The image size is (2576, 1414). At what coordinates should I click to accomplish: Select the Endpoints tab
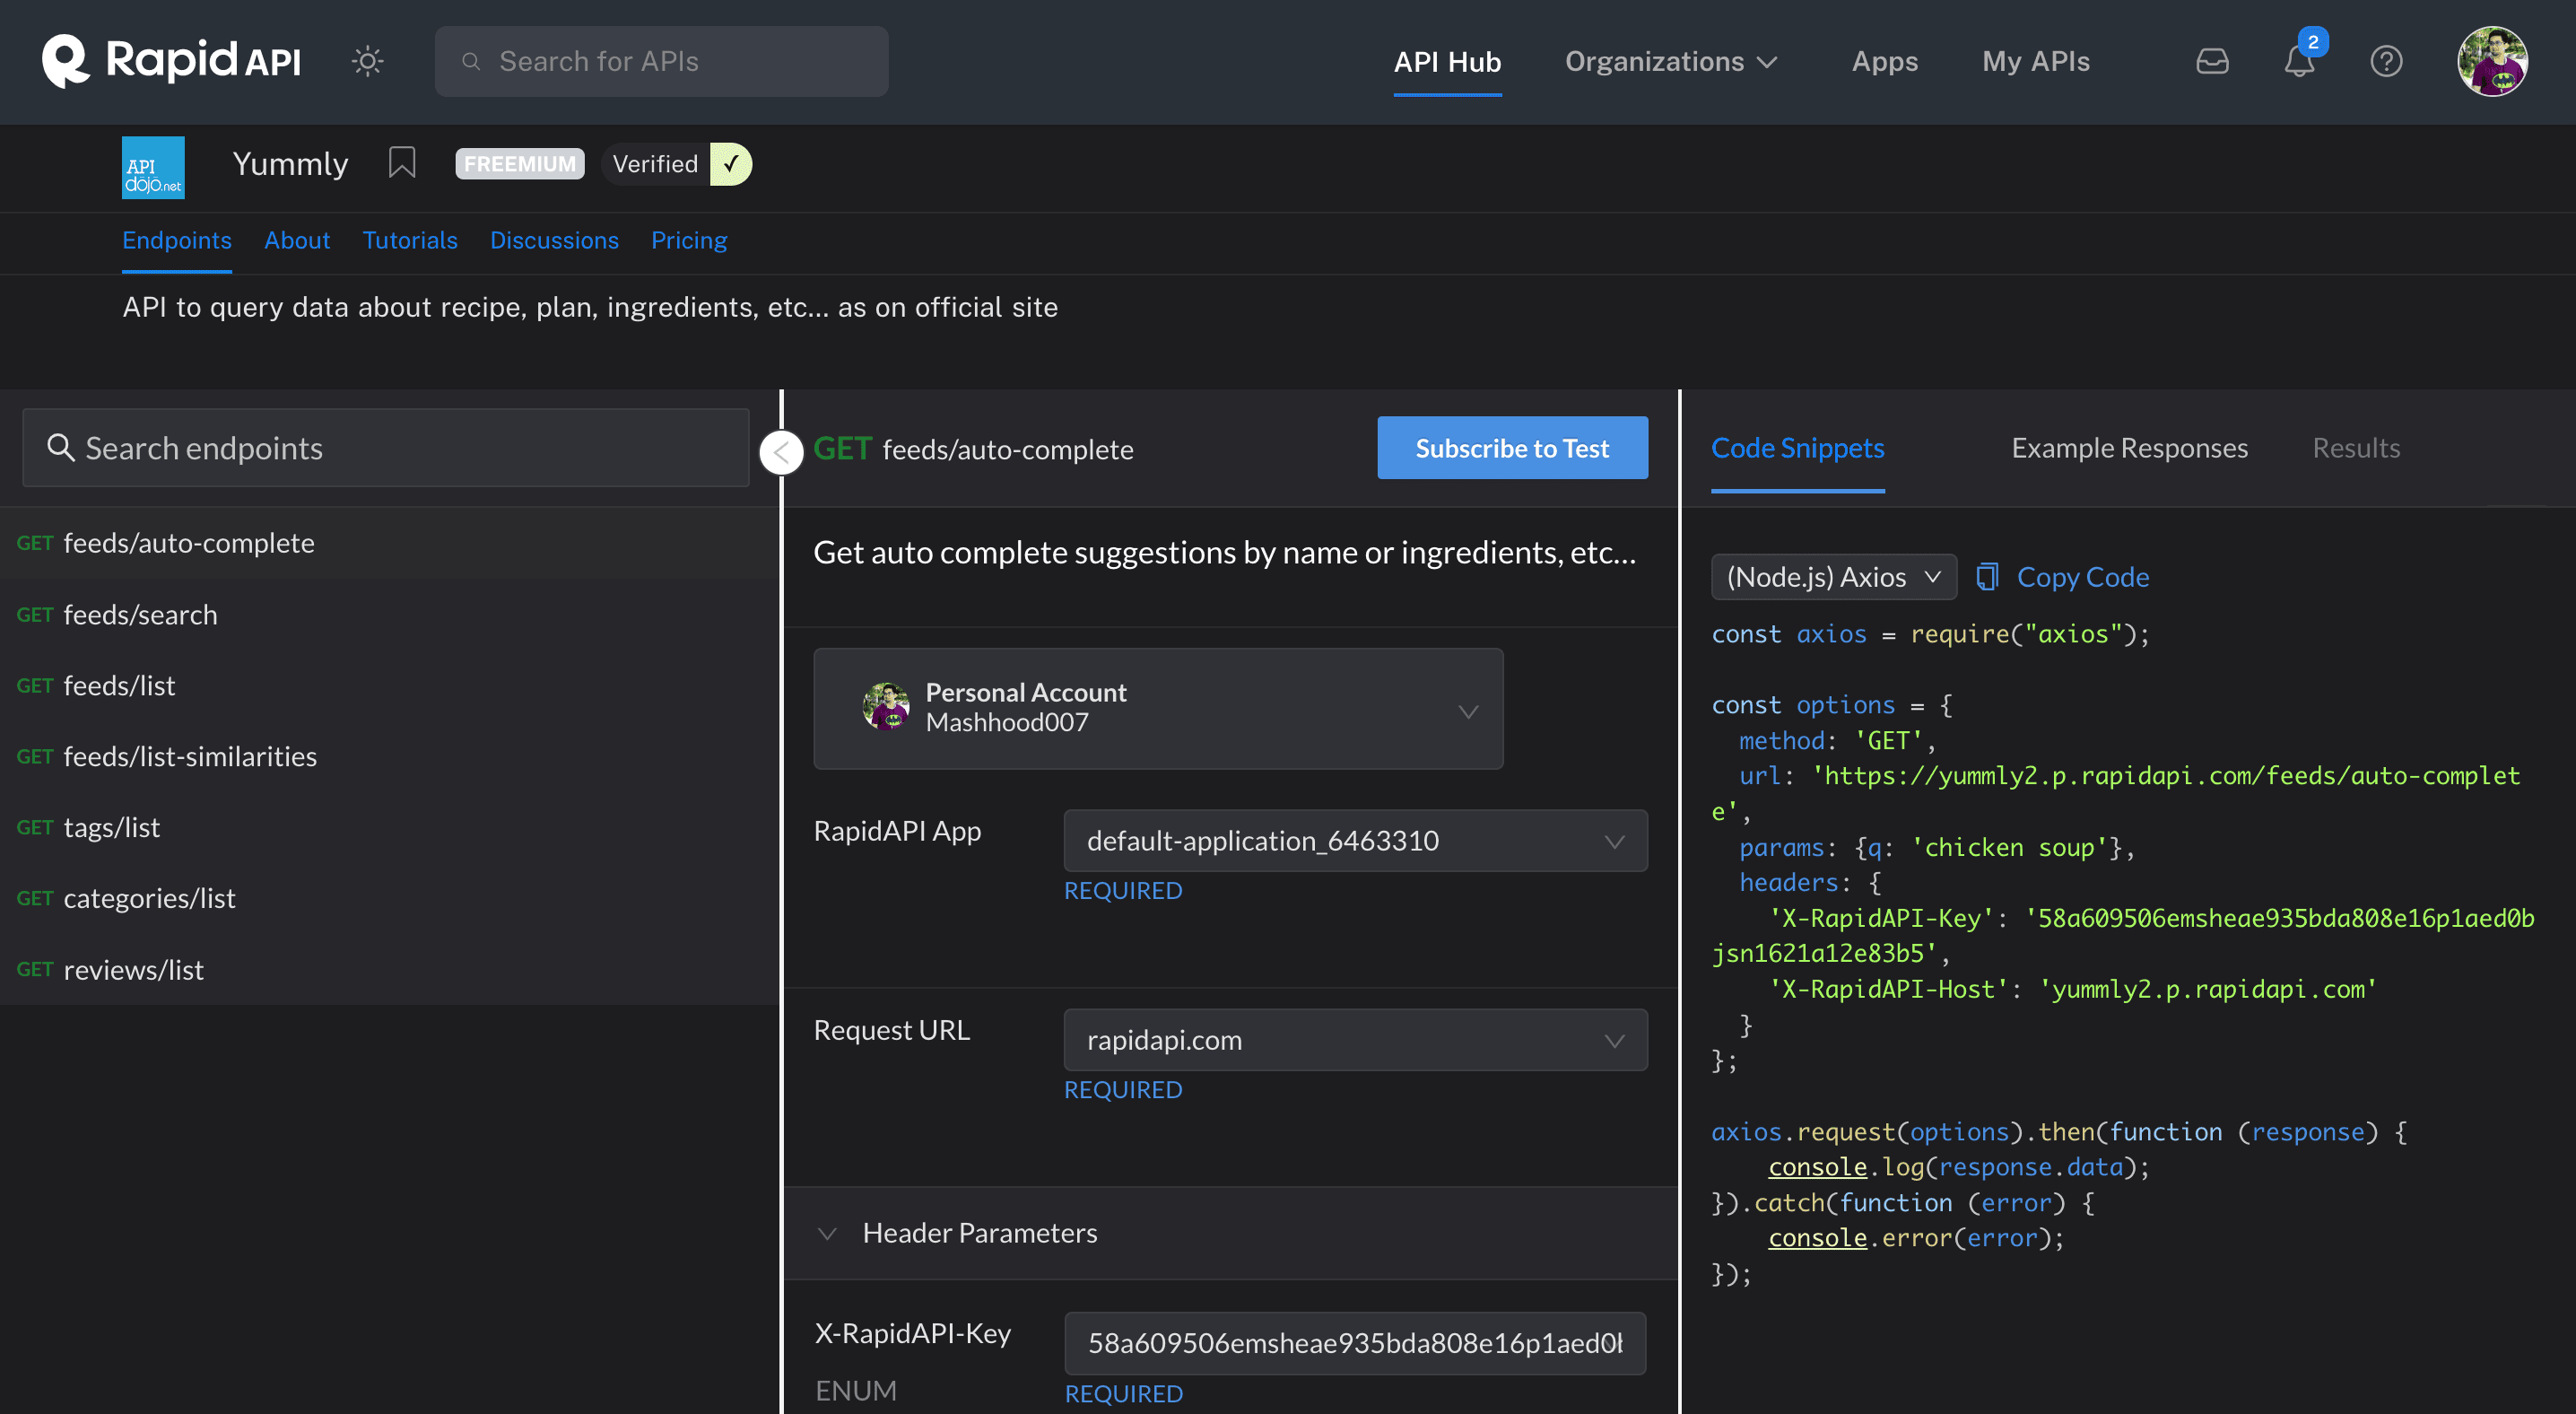(177, 240)
